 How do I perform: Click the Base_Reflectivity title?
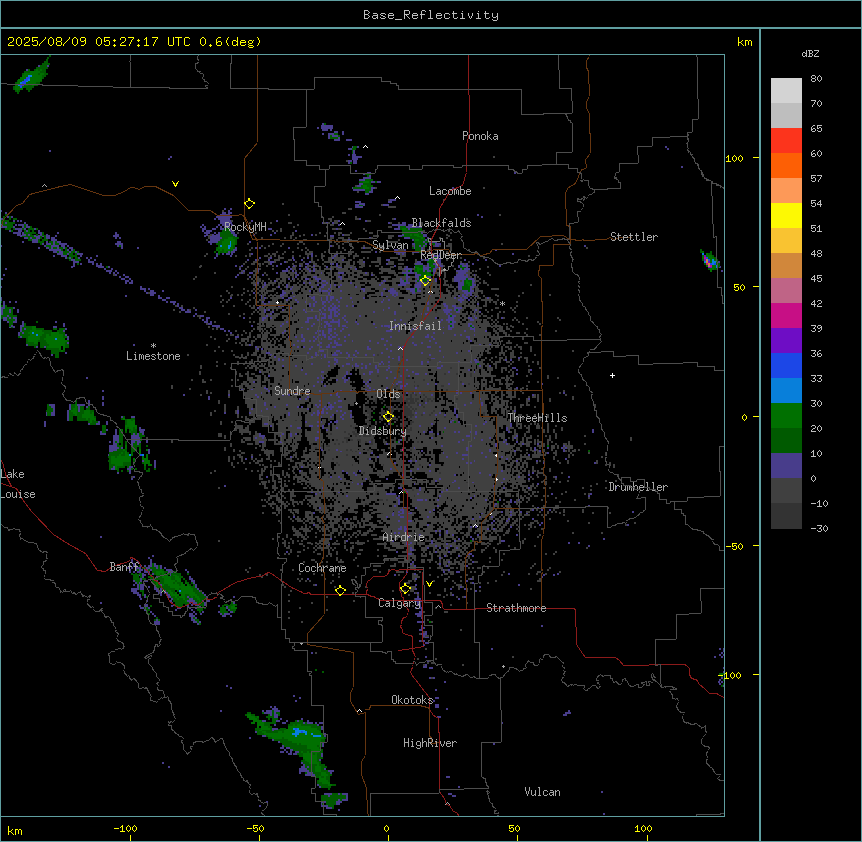point(431,15)
